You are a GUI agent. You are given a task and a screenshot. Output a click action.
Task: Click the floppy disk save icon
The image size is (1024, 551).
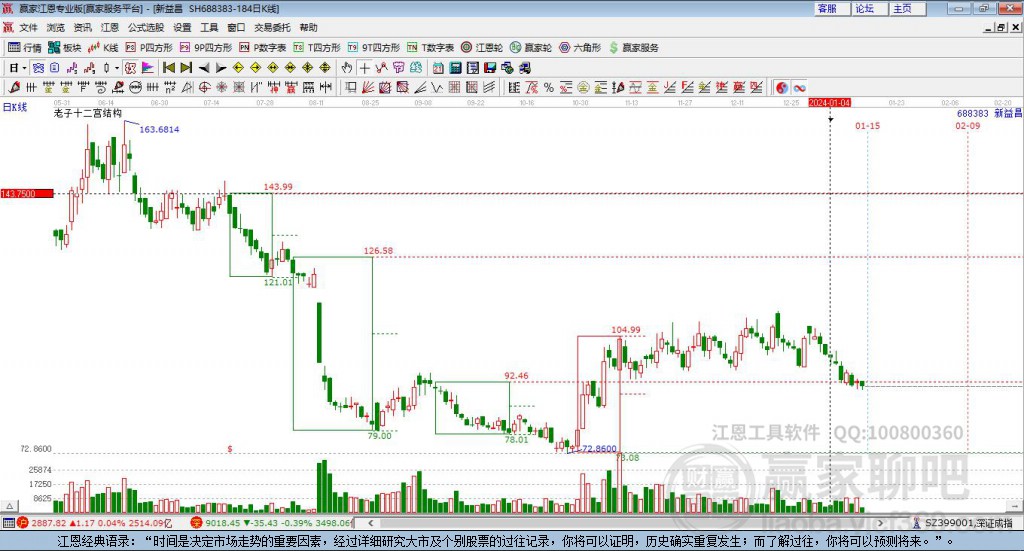tap(490, 68)
